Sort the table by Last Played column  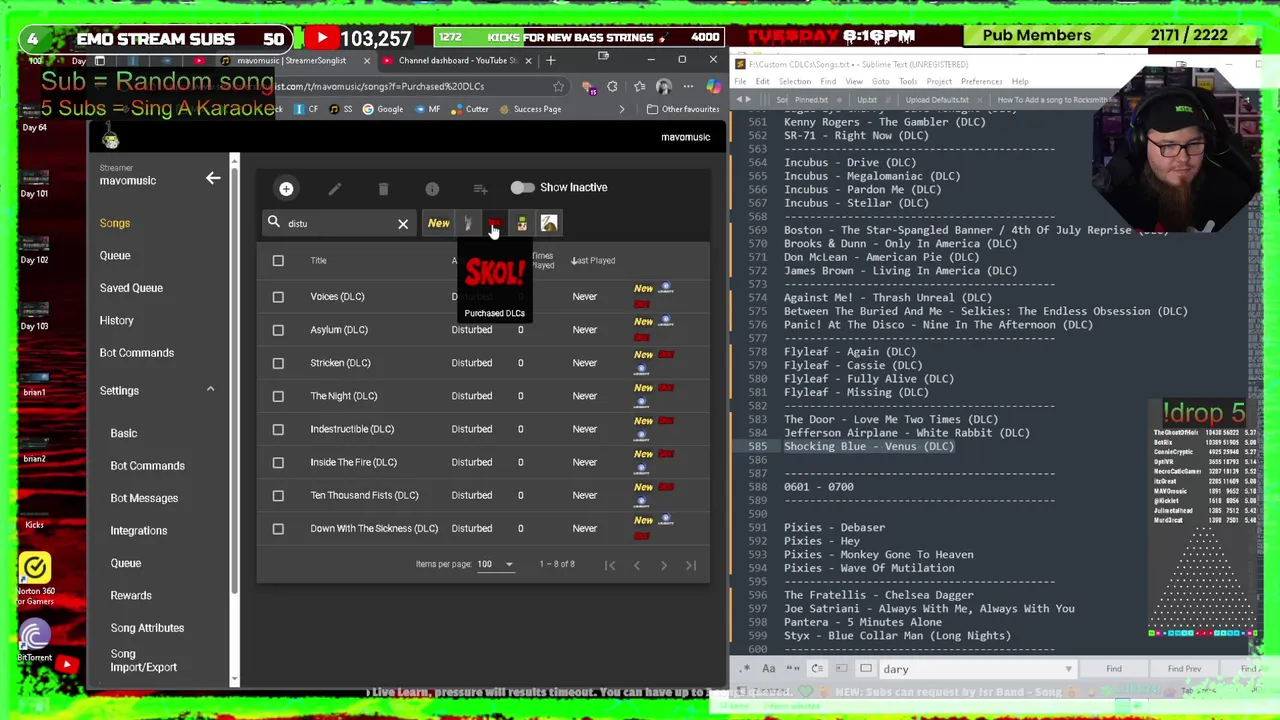tap(594, 261)
